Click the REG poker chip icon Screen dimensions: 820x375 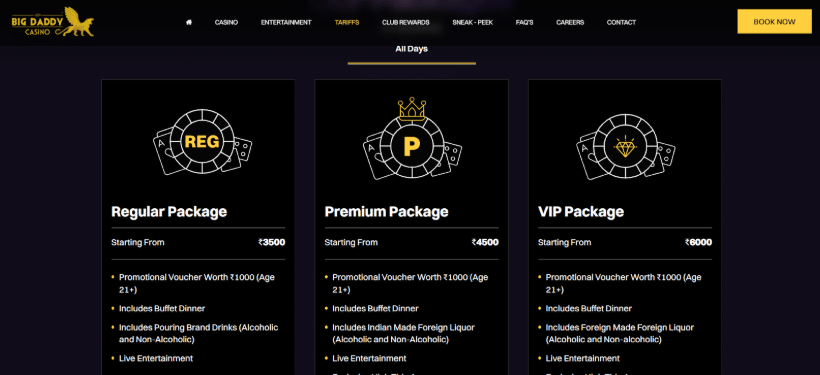click(x=202, y=142)
